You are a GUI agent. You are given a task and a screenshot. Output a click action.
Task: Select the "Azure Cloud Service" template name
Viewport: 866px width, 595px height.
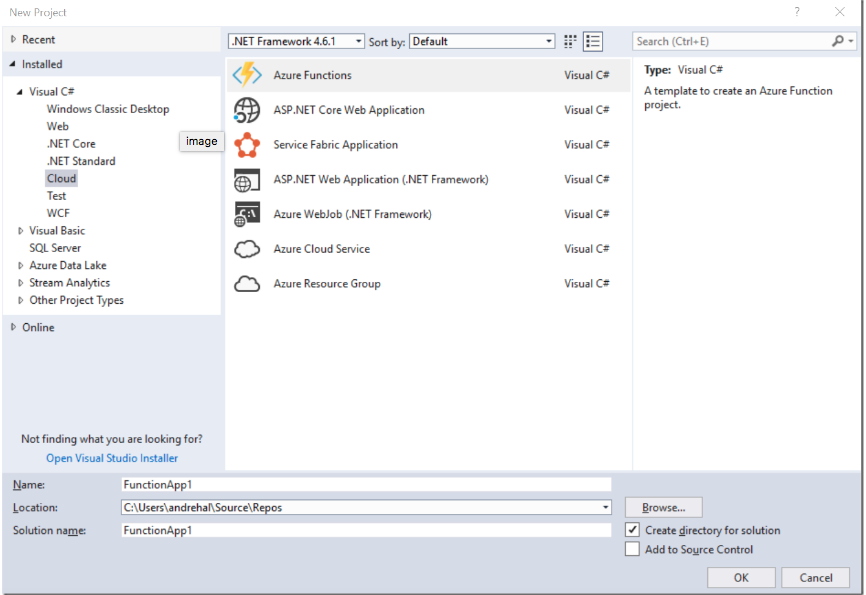[322, 249]
